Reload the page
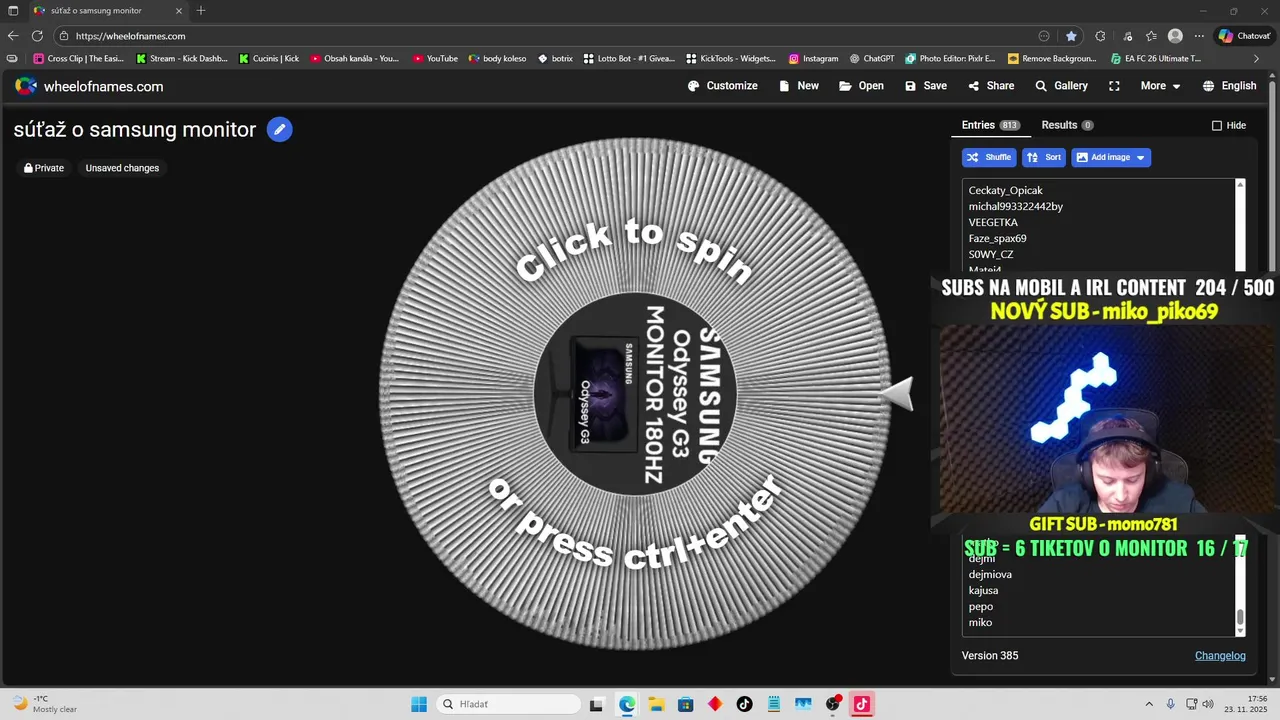Image resolution: width=1280 pixels, height=720 pixels. coord(37,36)
